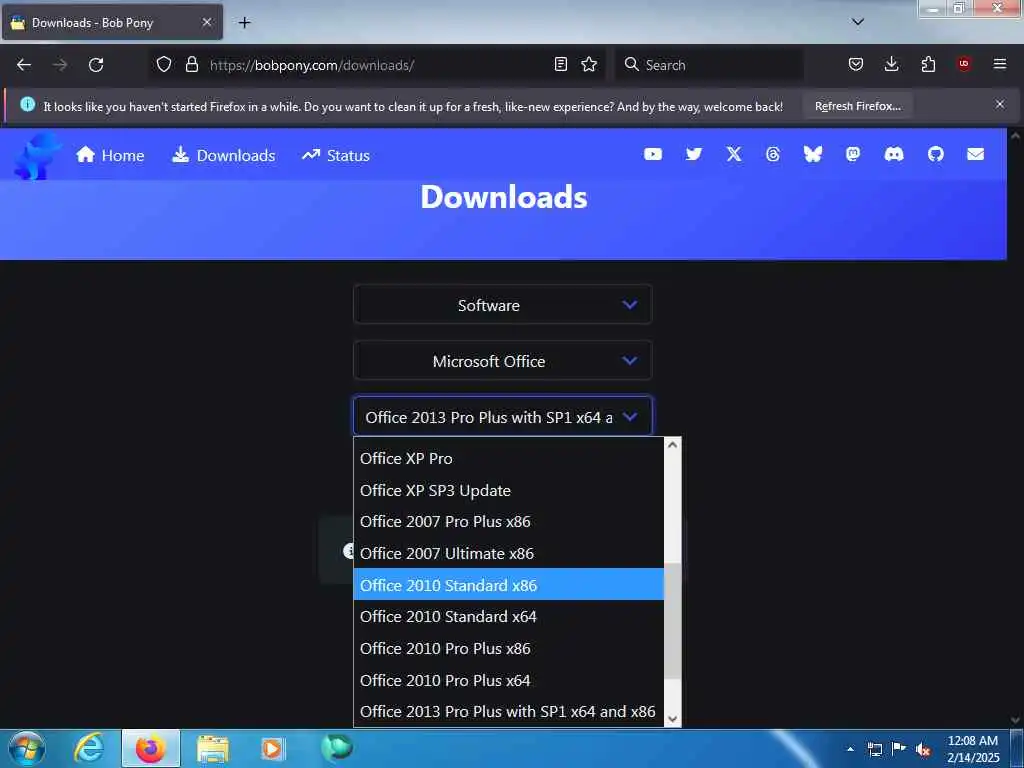Open the uBlock Origin extension icon

(964, 64)
